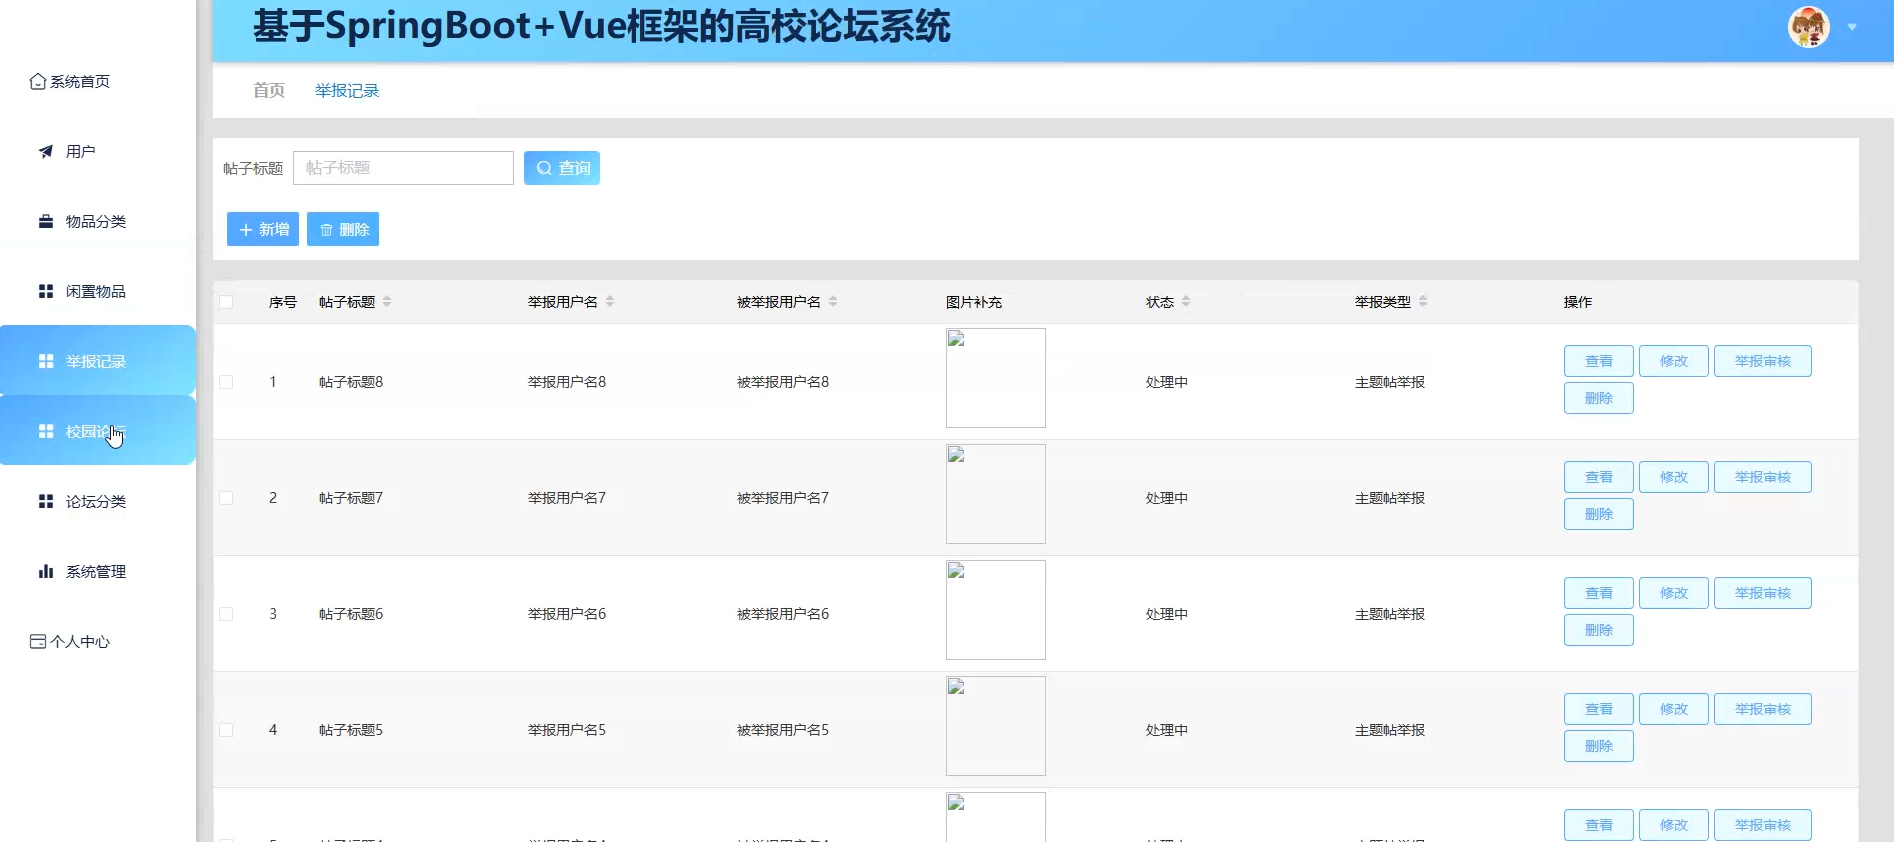Image resolution: width=1894 pixels, height=842 pixels.
Task: Open the 闲置物品 sidebar menu
Action: 98,291
